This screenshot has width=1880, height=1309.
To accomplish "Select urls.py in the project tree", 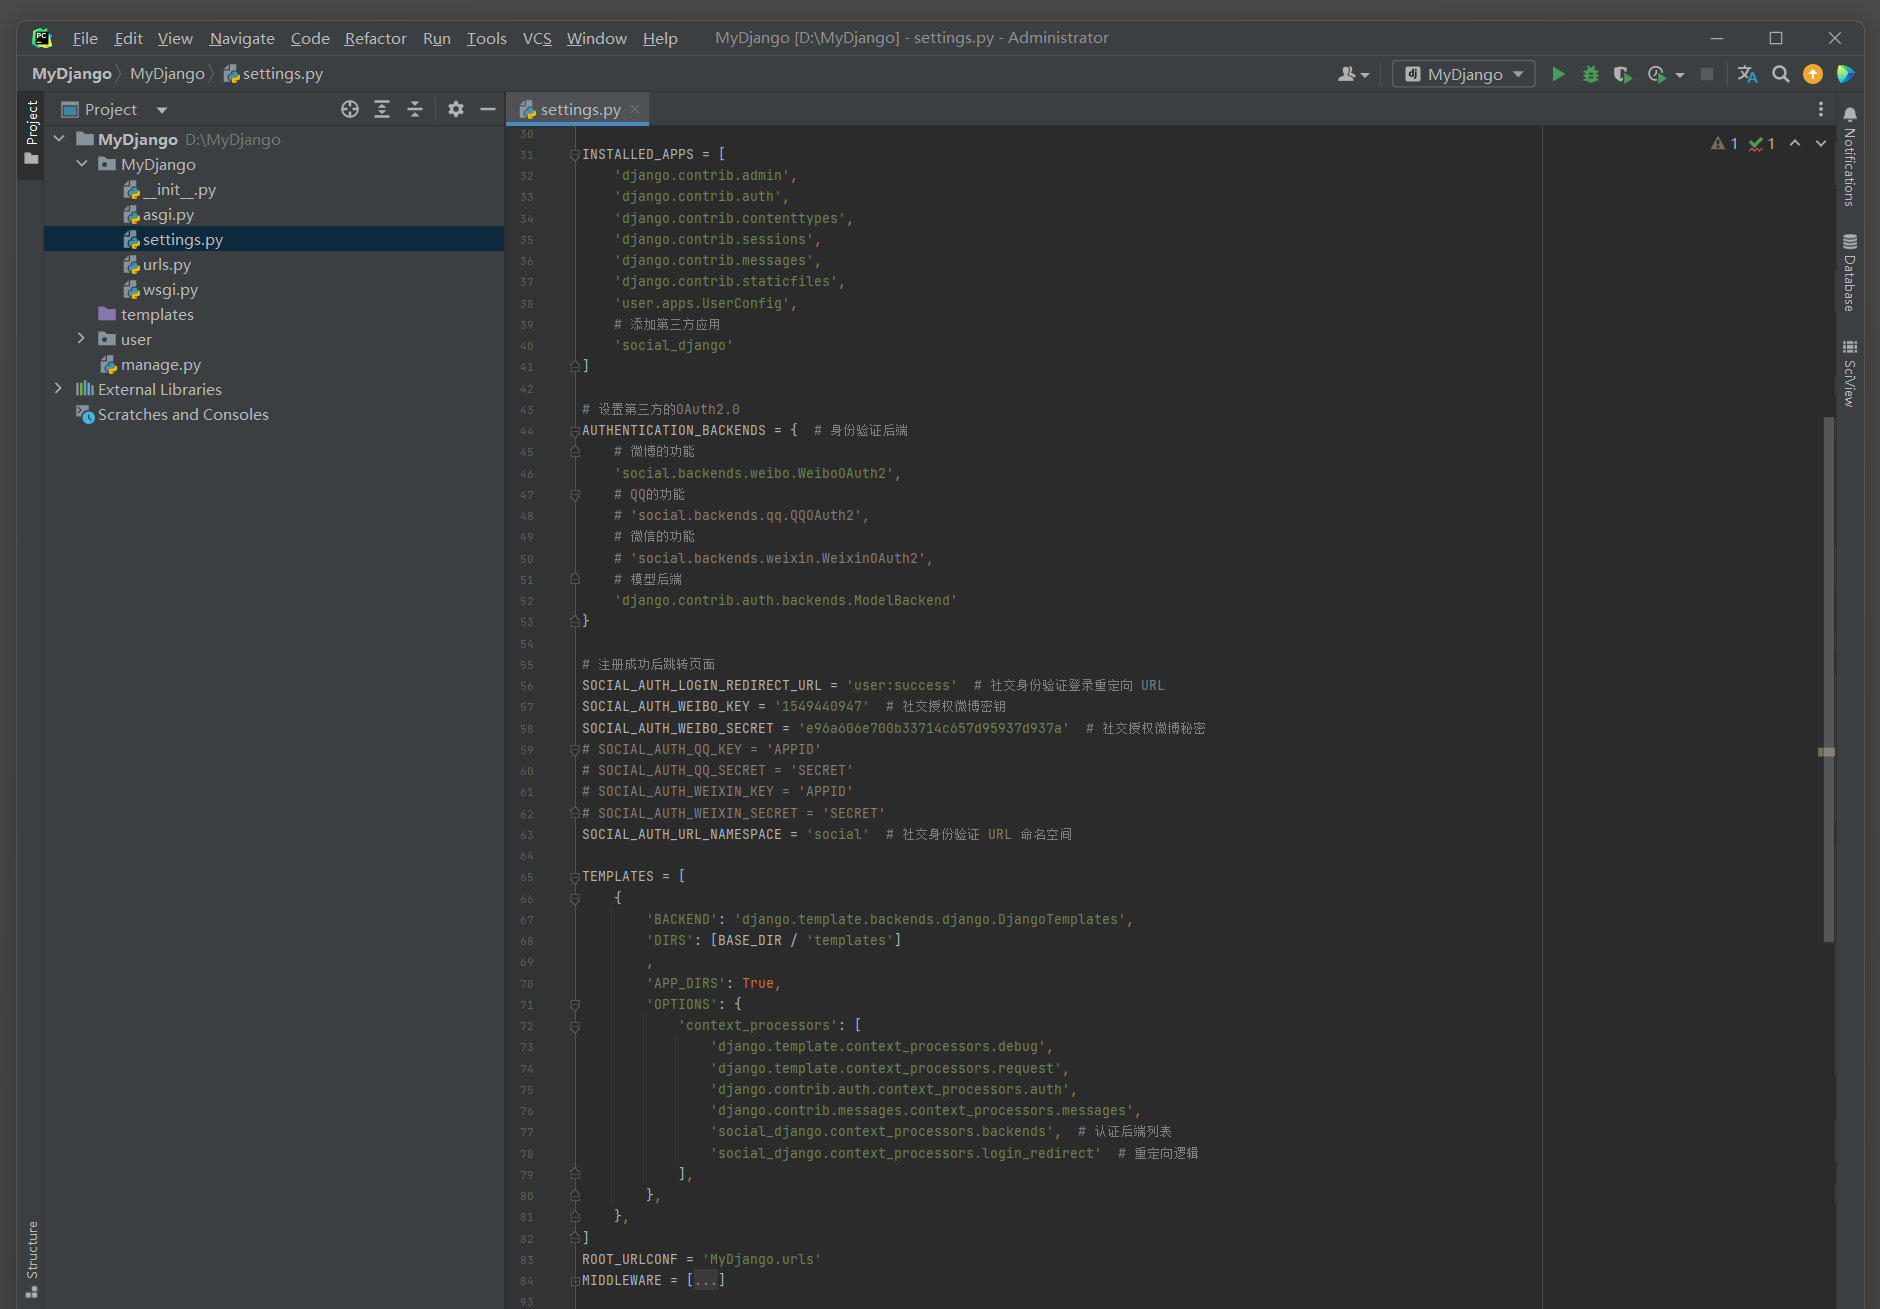I will click(x=166, y=264).
